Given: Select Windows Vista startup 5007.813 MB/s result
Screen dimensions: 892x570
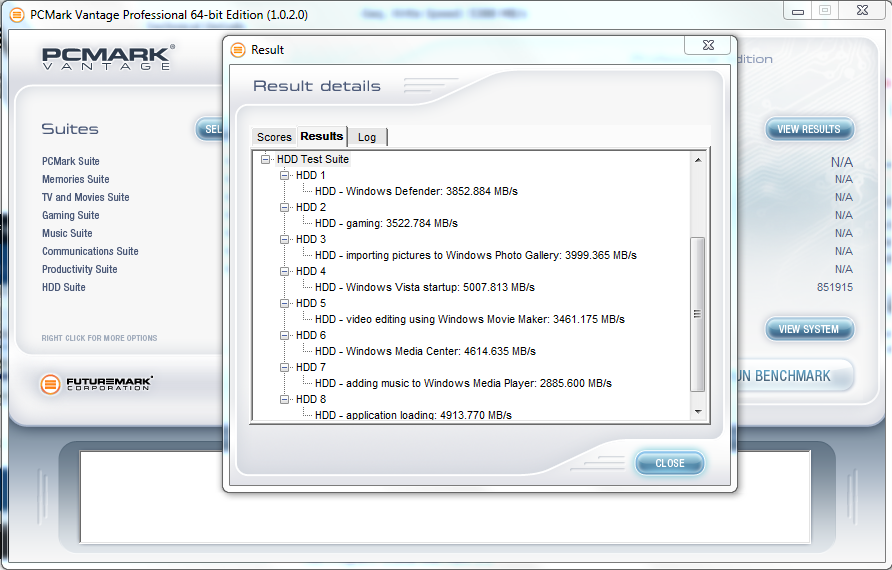Looking at the screenshot, I should [x=425, y=287].
